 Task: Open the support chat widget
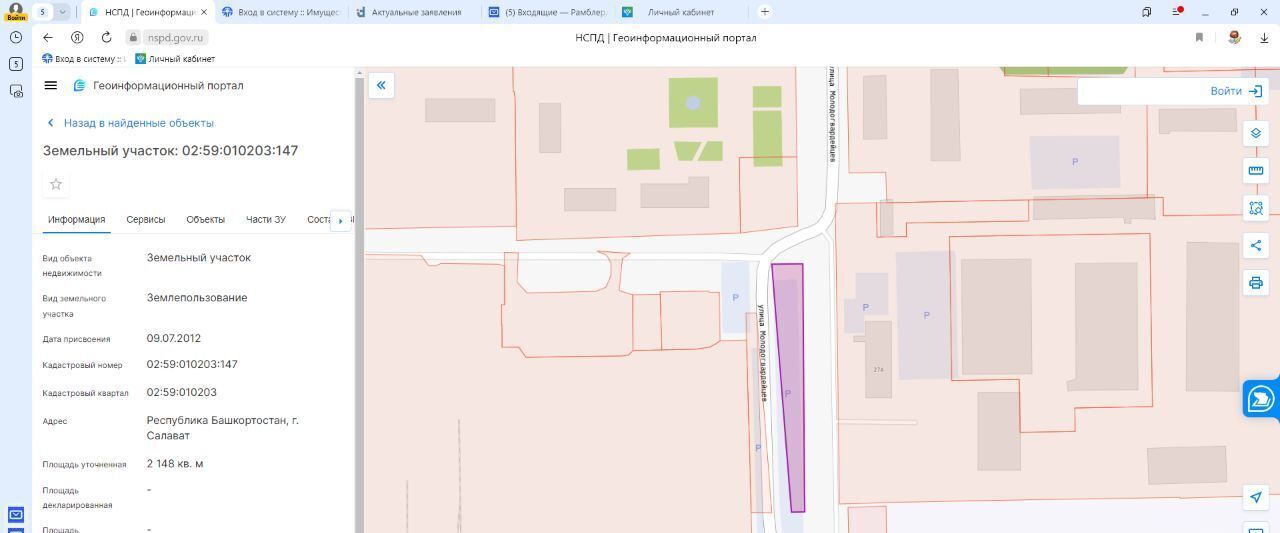click(1261, 399)
